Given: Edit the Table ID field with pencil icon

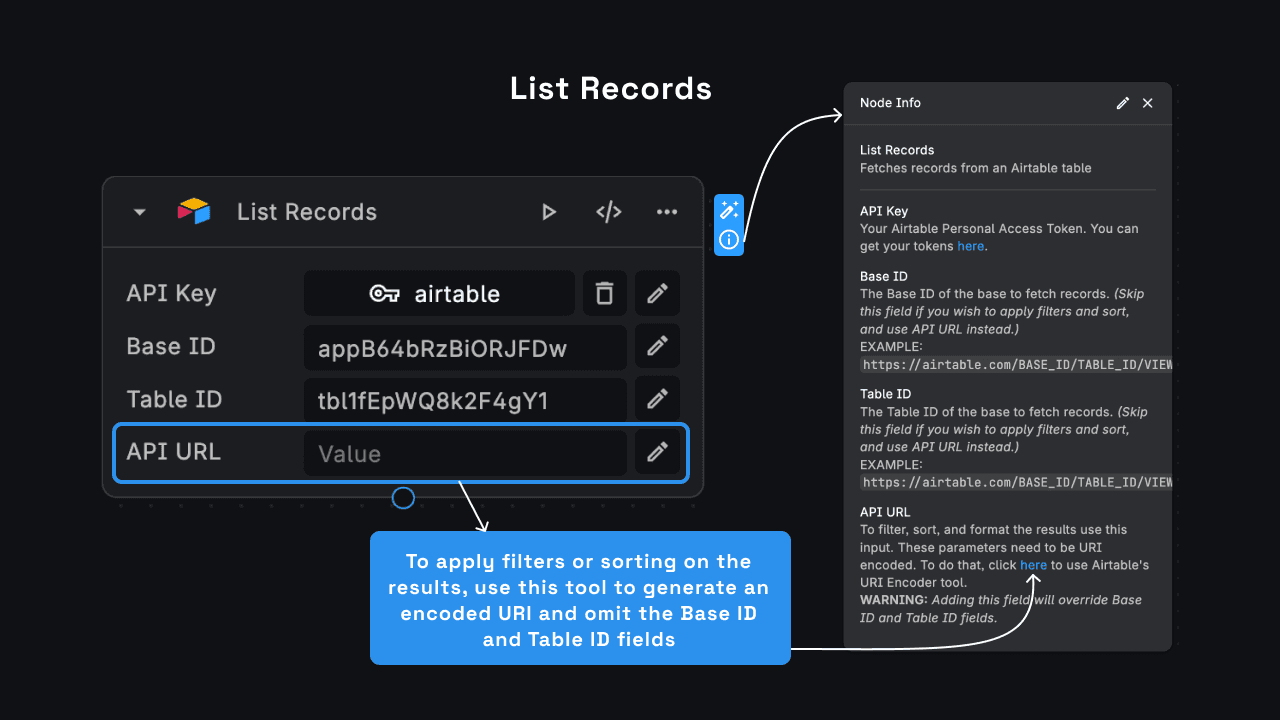Looking at the screenshot, I should click(x=657, y=399).
